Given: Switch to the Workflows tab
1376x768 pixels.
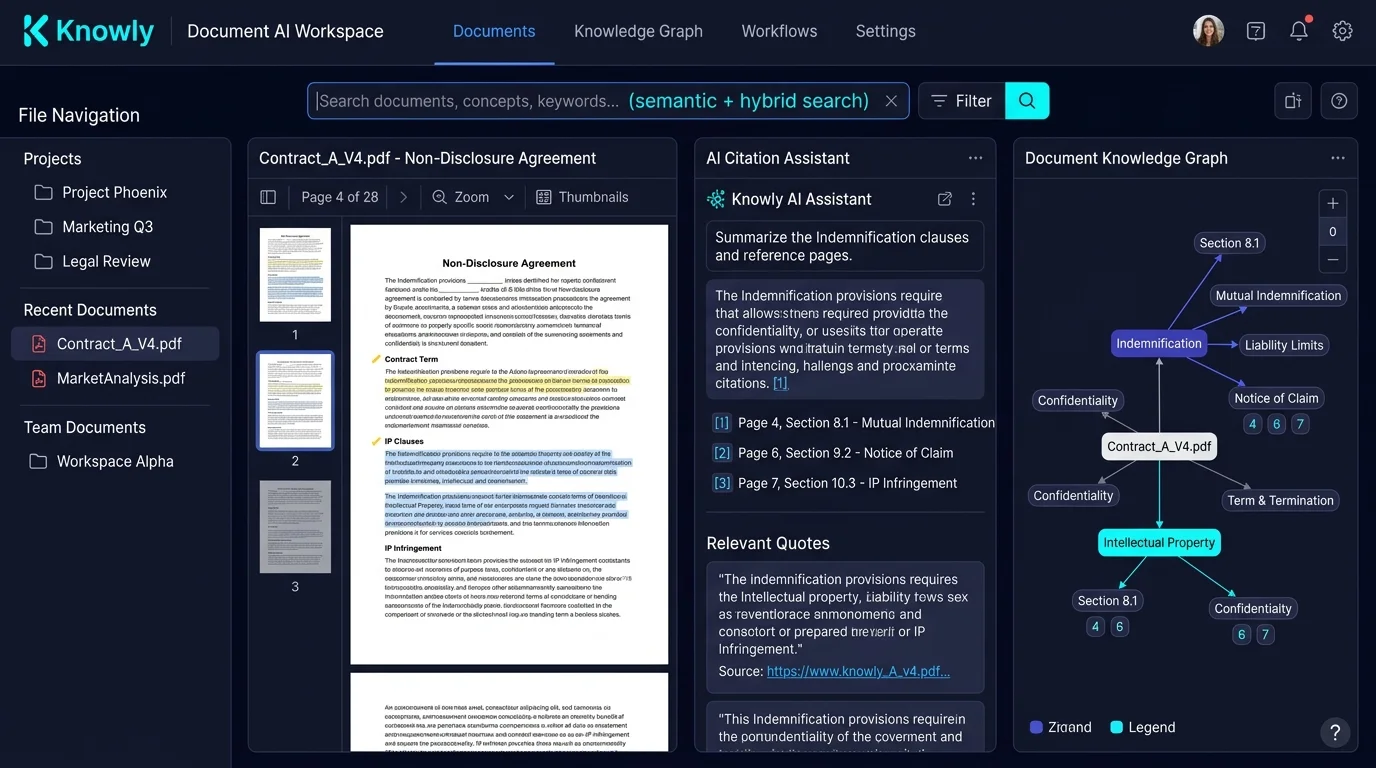Looking at the screenshot, I should (779, 31).
